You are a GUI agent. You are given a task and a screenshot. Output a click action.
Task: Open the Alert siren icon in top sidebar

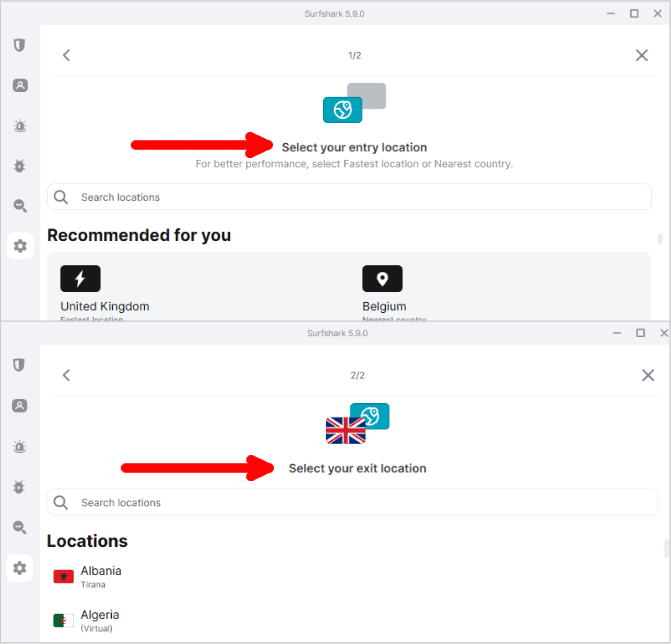click(20, 126)
